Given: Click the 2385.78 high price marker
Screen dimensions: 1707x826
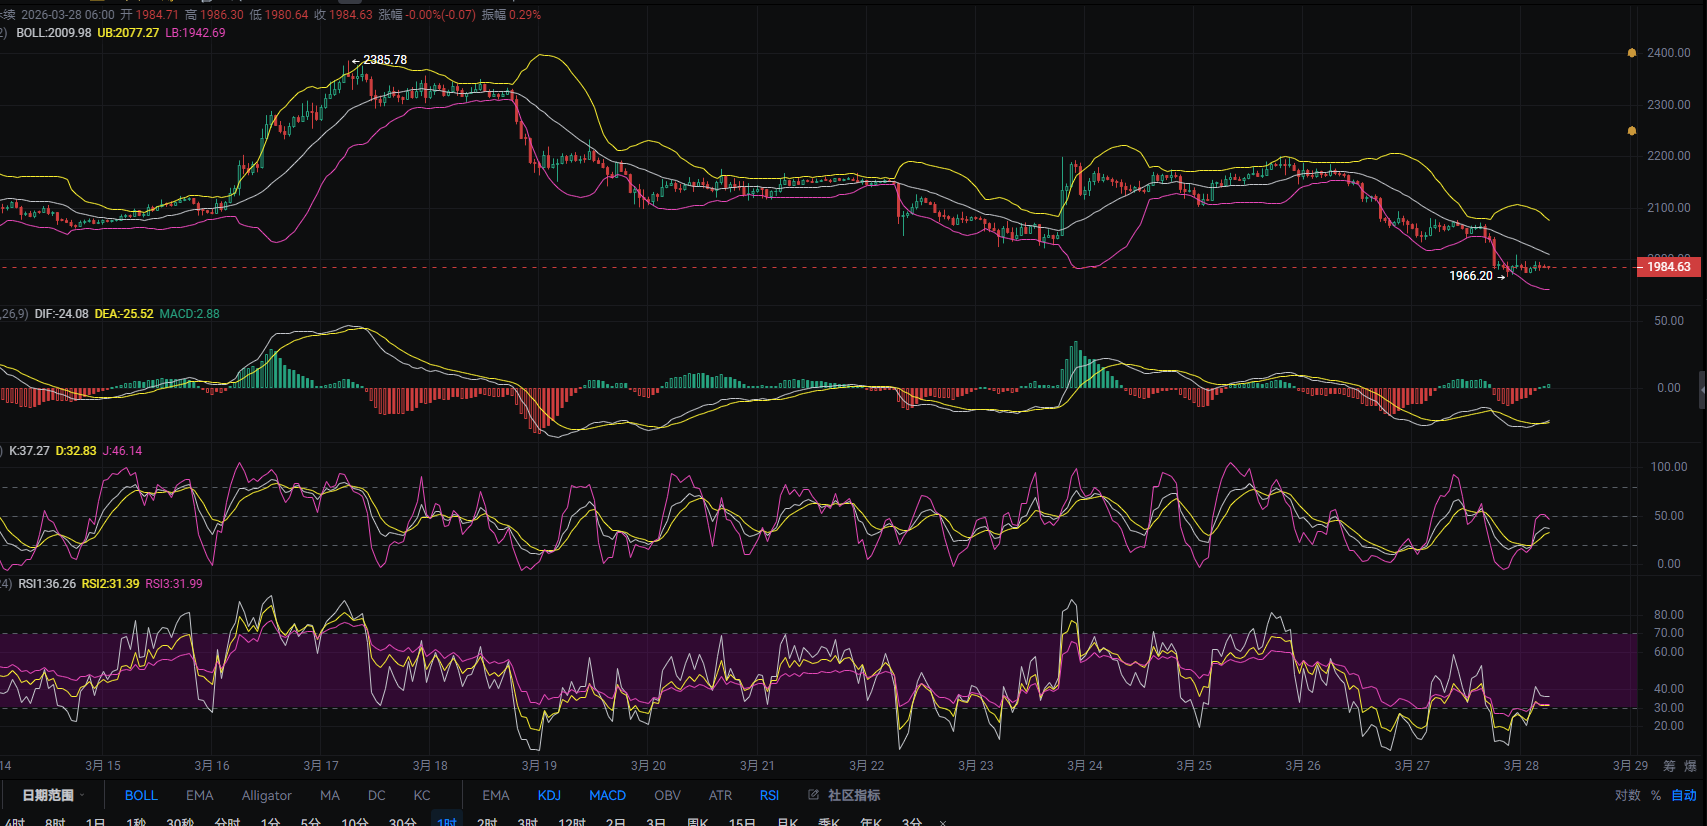Looking at the screenshot, I should coord(384,60).
